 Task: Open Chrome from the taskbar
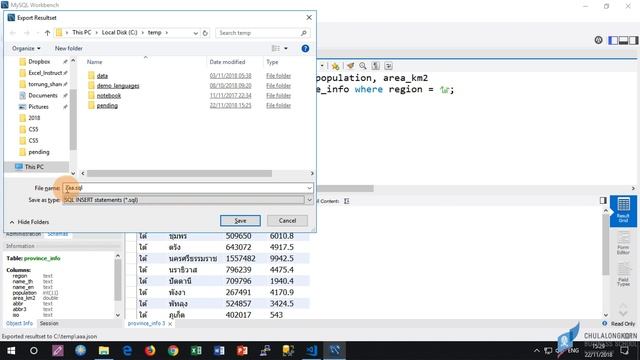coord(173,351)
